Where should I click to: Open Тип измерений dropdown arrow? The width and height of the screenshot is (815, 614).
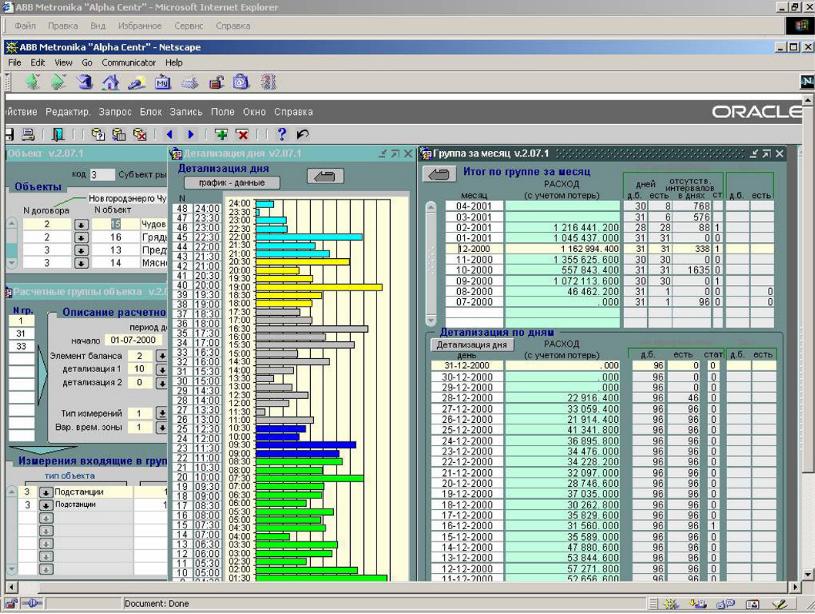pos(162,414)
